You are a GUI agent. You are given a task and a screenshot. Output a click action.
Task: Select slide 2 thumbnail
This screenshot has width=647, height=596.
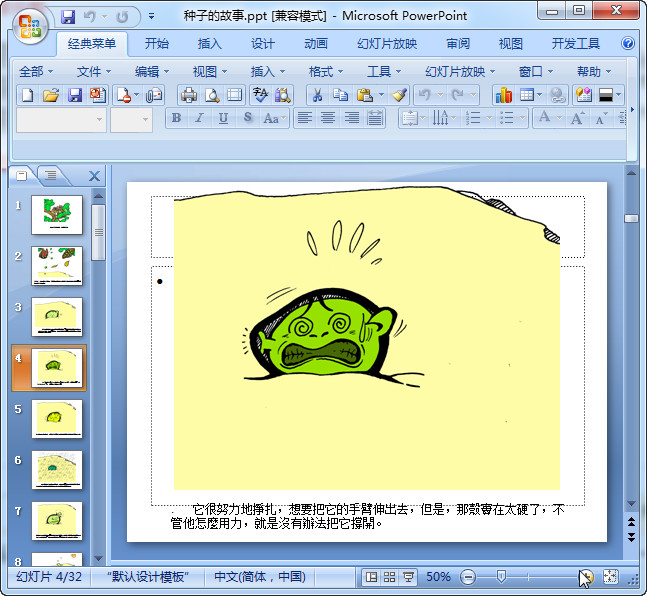(x=57, y=266)
